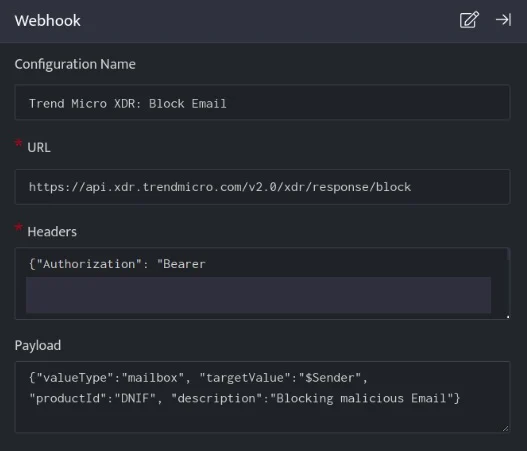Click the Headers box scrollbar thumb
The width and height of the screenshot is (527, 451).
click(509, 254)
